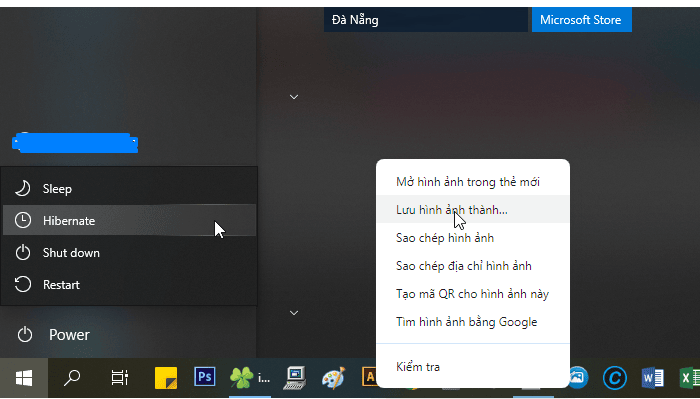
Task: Open Photoshop from the taskbar
Action: [205, 377]
